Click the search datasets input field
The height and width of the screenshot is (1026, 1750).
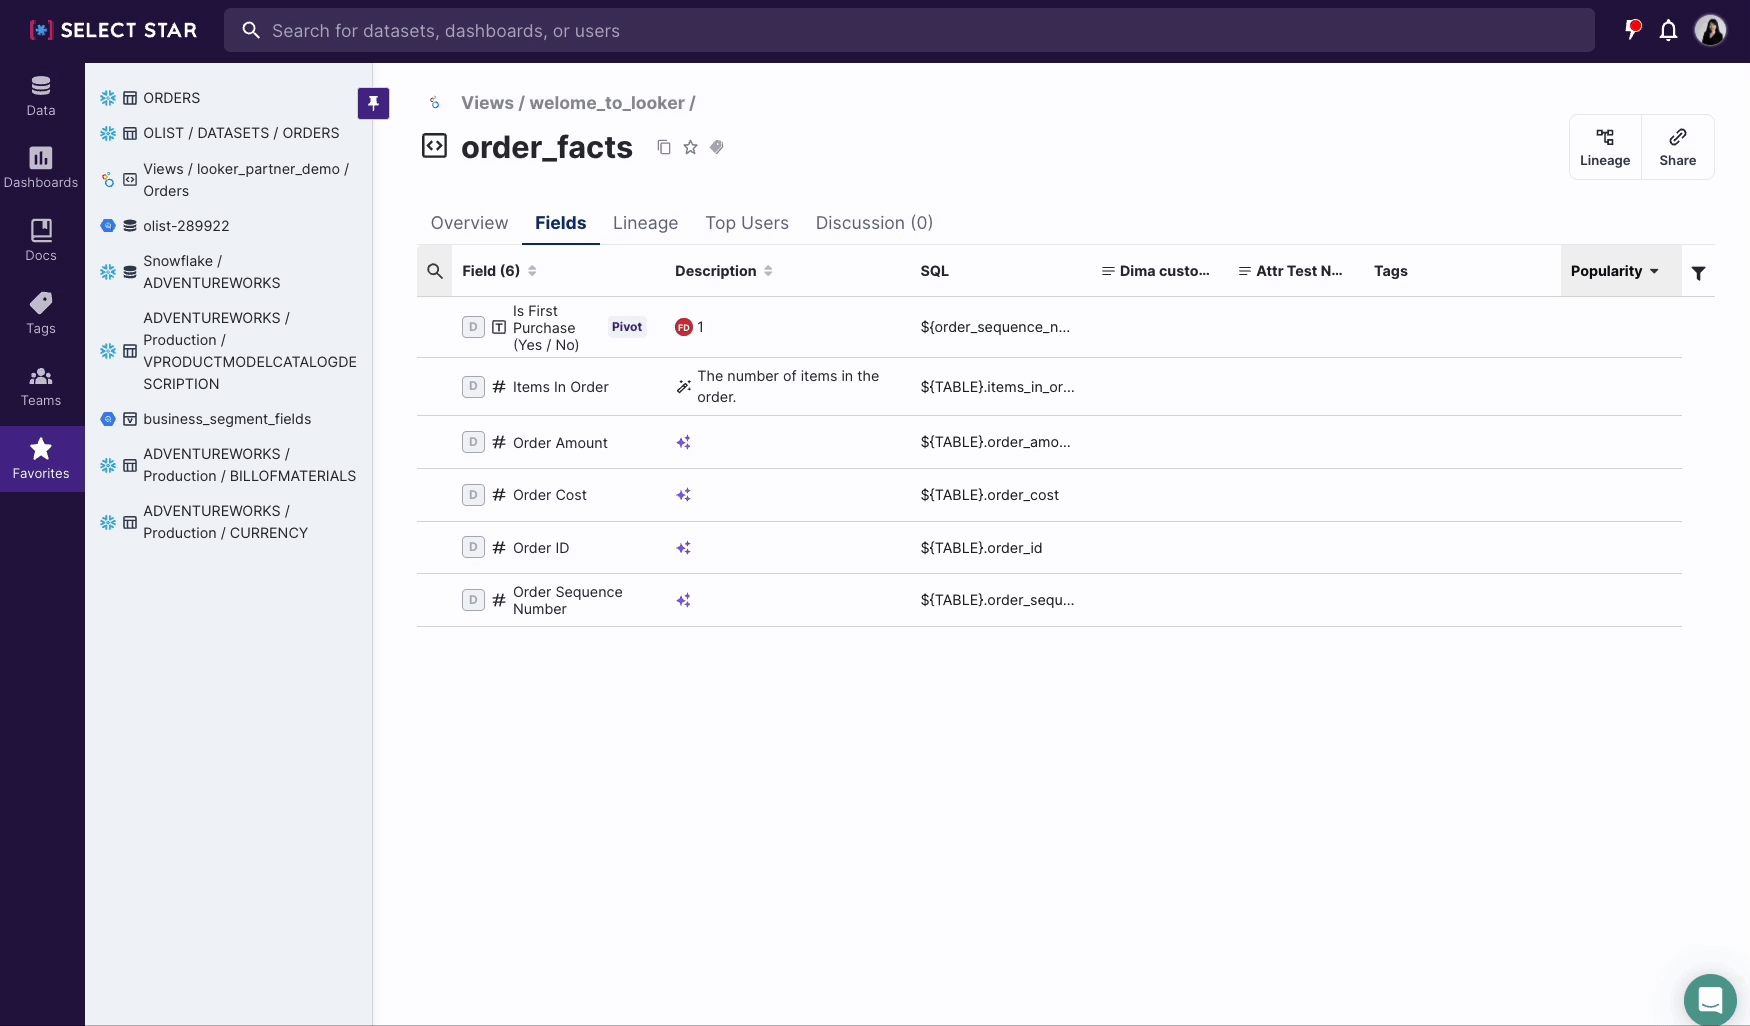pos(908,31)
